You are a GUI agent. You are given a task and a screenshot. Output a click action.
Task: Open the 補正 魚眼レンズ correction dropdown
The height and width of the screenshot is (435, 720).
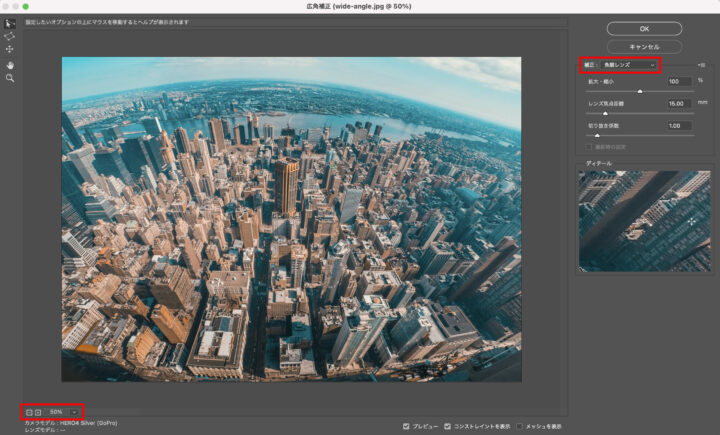coord(629,65)
